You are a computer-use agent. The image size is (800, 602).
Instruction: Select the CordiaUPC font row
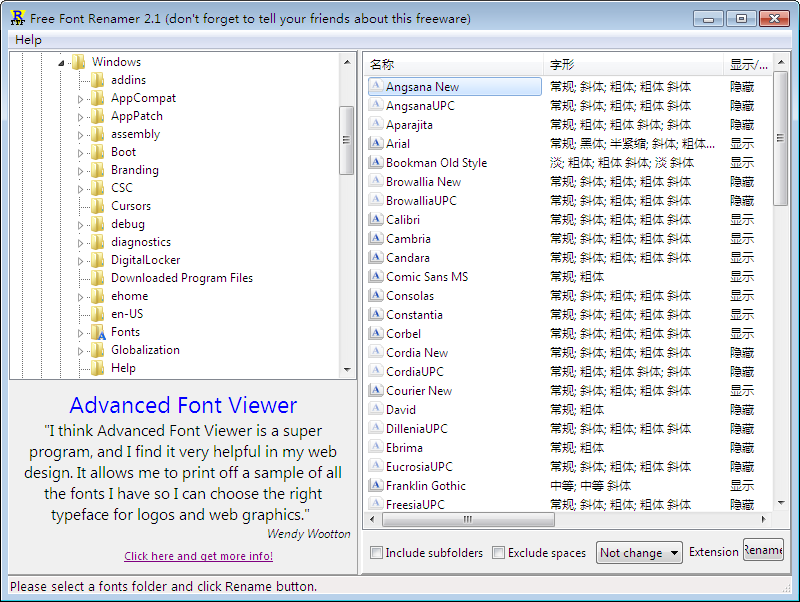pos(568,371)
